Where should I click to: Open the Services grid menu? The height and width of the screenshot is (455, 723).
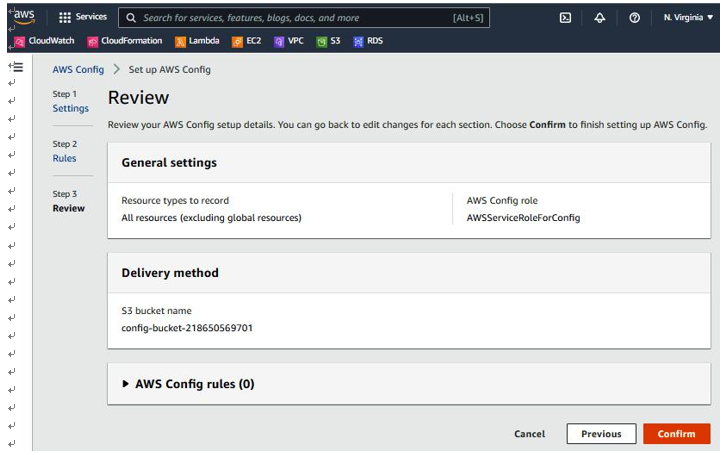83,17
